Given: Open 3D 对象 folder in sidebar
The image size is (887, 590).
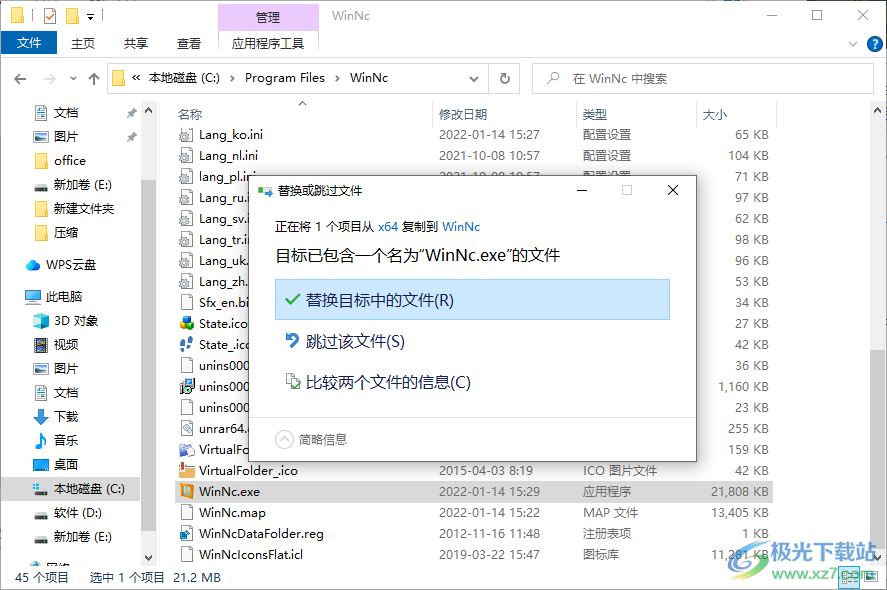Looking at the screenshot, I should click(75, 321).
